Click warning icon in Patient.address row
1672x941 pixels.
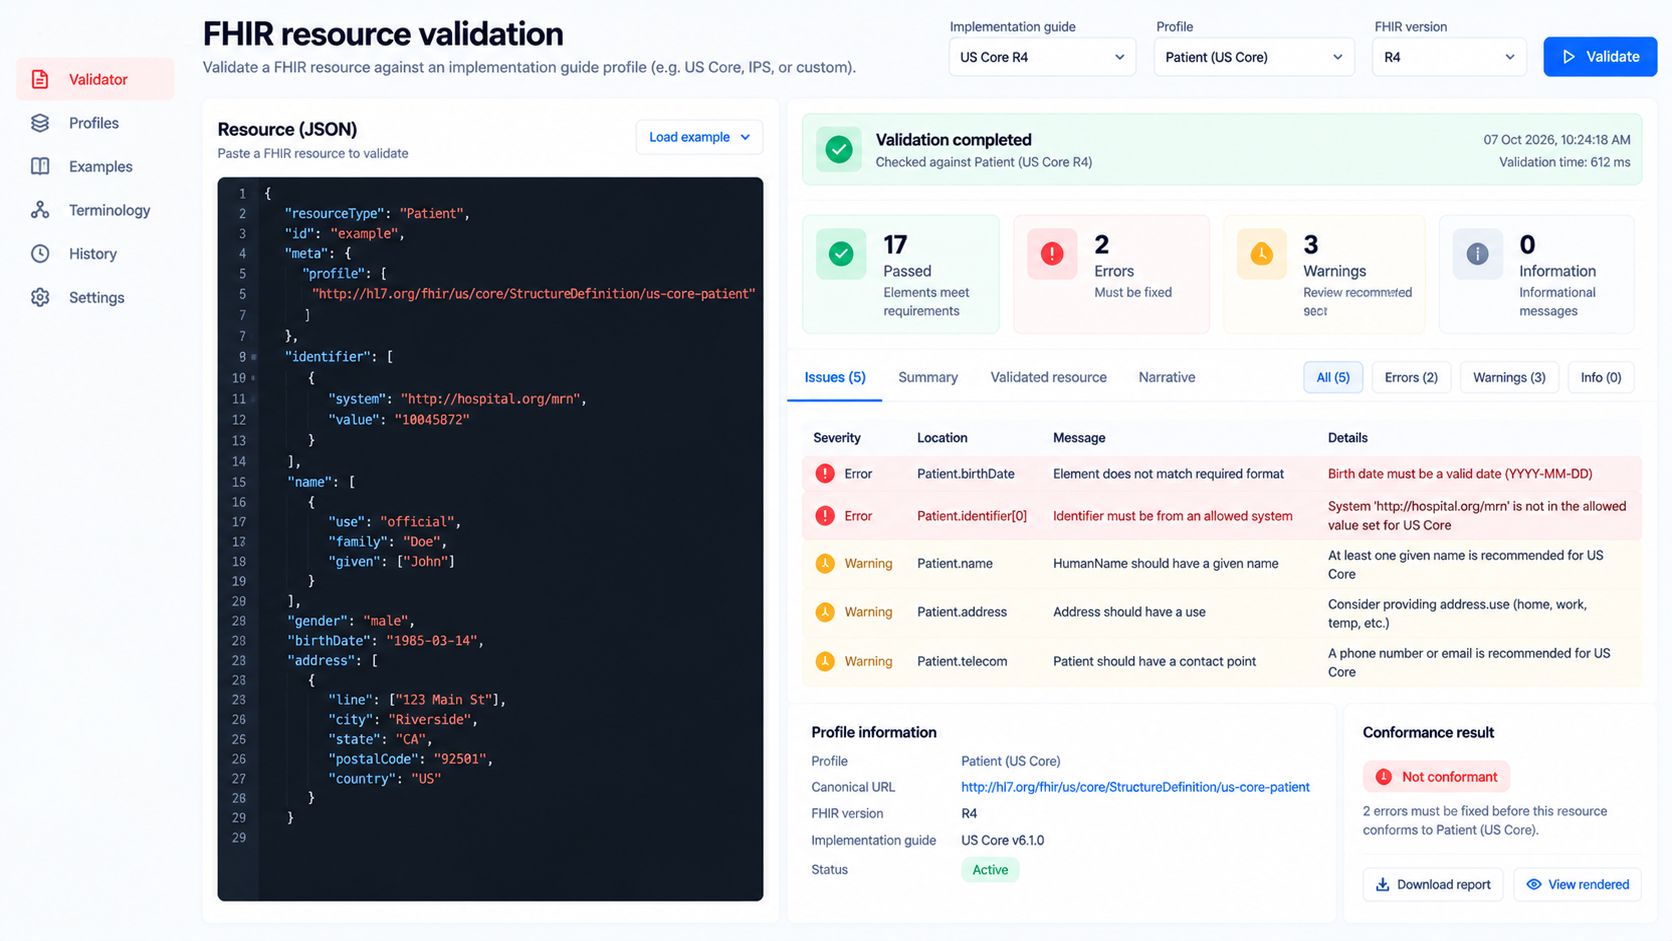(x=825, y=612)
